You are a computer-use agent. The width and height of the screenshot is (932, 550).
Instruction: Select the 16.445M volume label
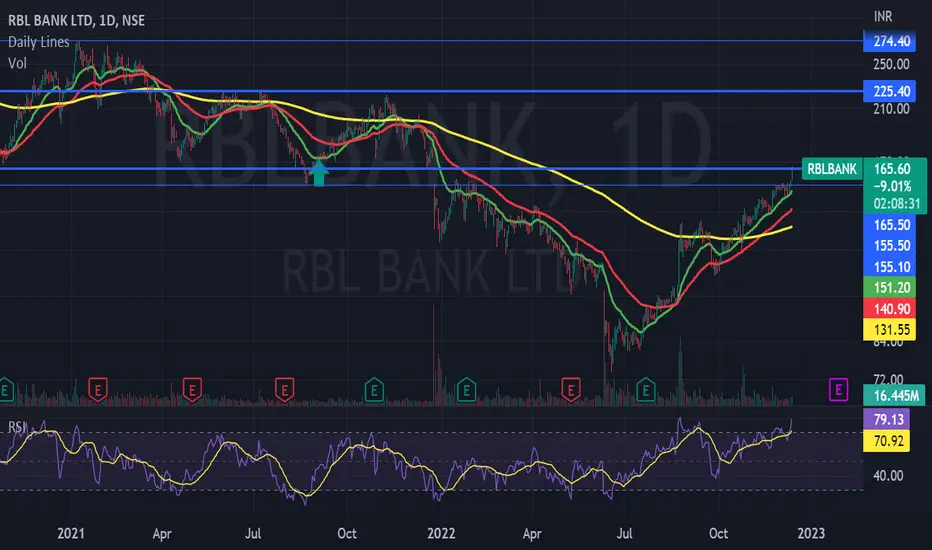pos(895,395)
